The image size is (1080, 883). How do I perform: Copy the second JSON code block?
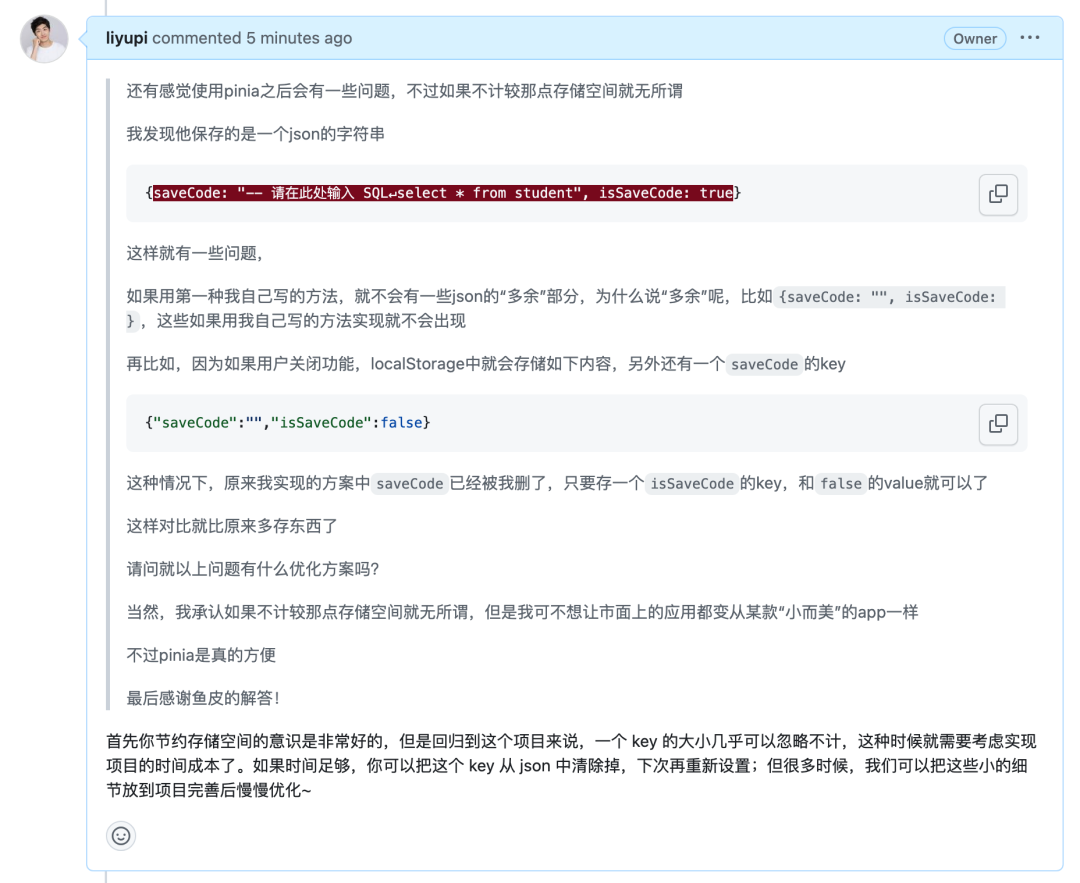click(997, 424)
